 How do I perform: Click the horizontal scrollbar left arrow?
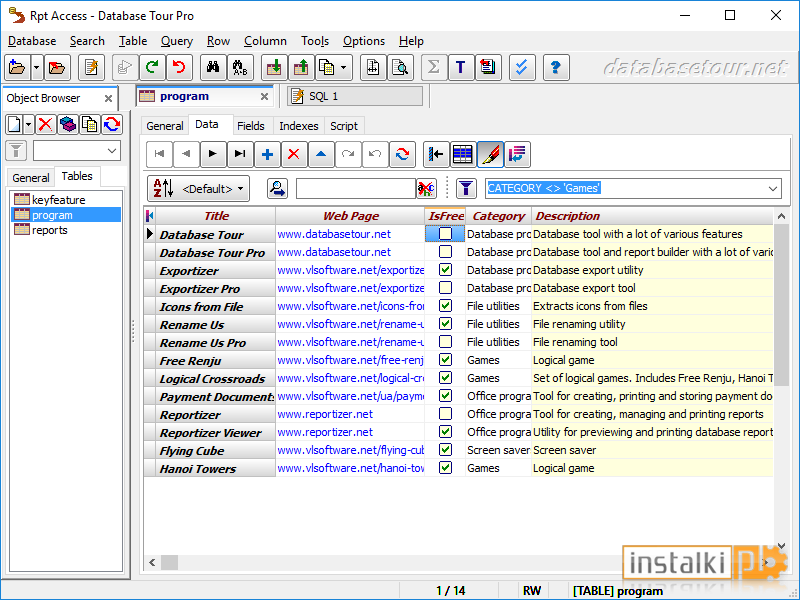coord(152,562)
